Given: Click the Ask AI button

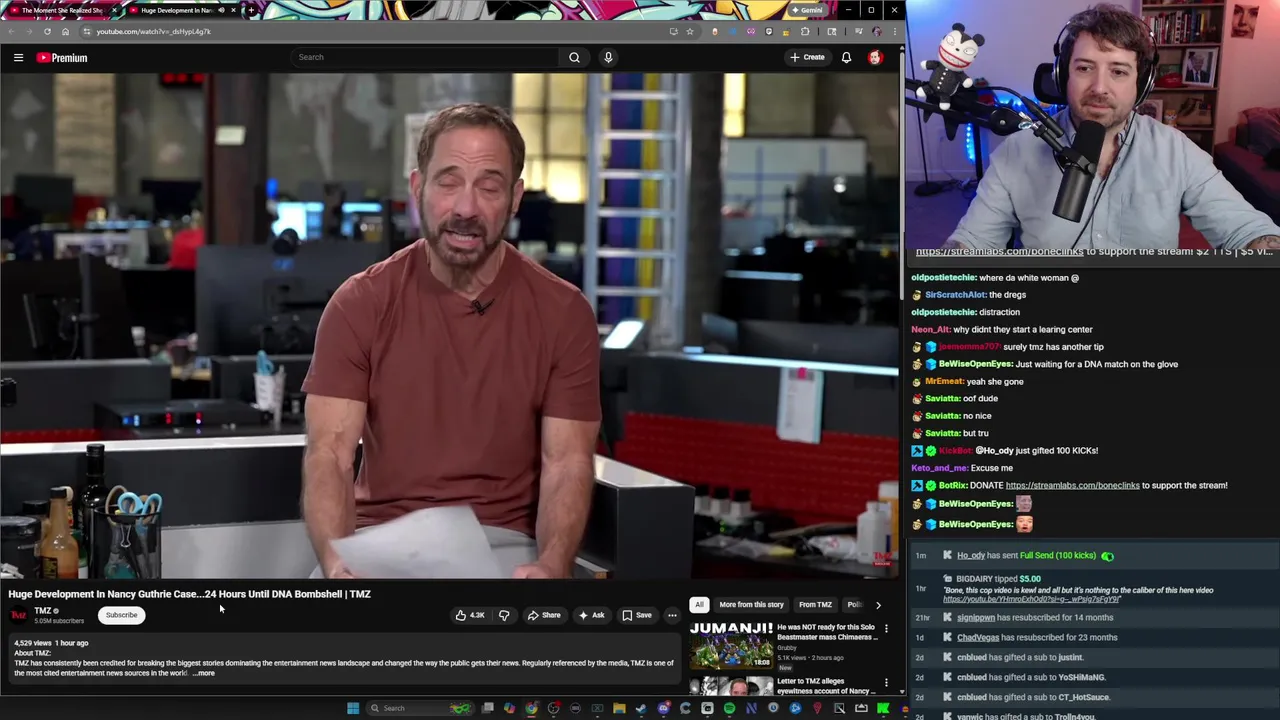Looking at the screenshot, I should 591,615.
